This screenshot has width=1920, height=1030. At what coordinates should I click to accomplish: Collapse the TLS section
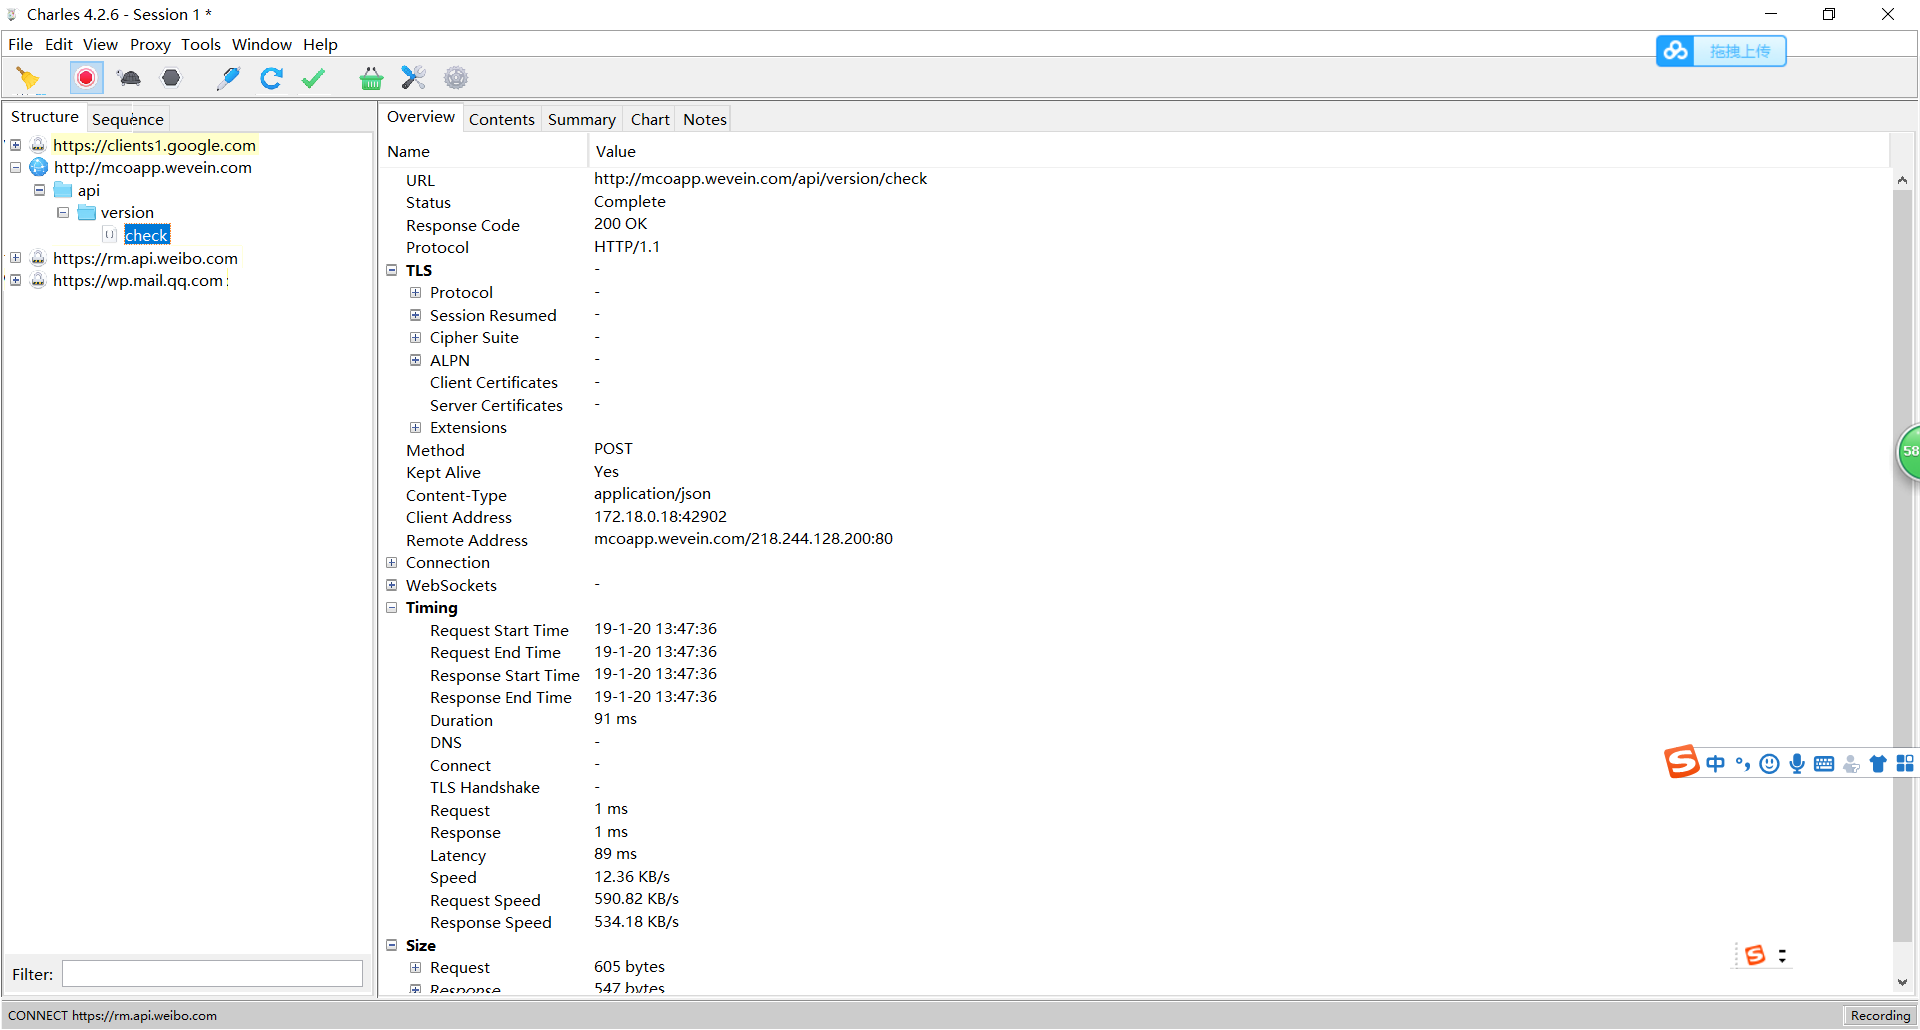click(x=392, y=270)
